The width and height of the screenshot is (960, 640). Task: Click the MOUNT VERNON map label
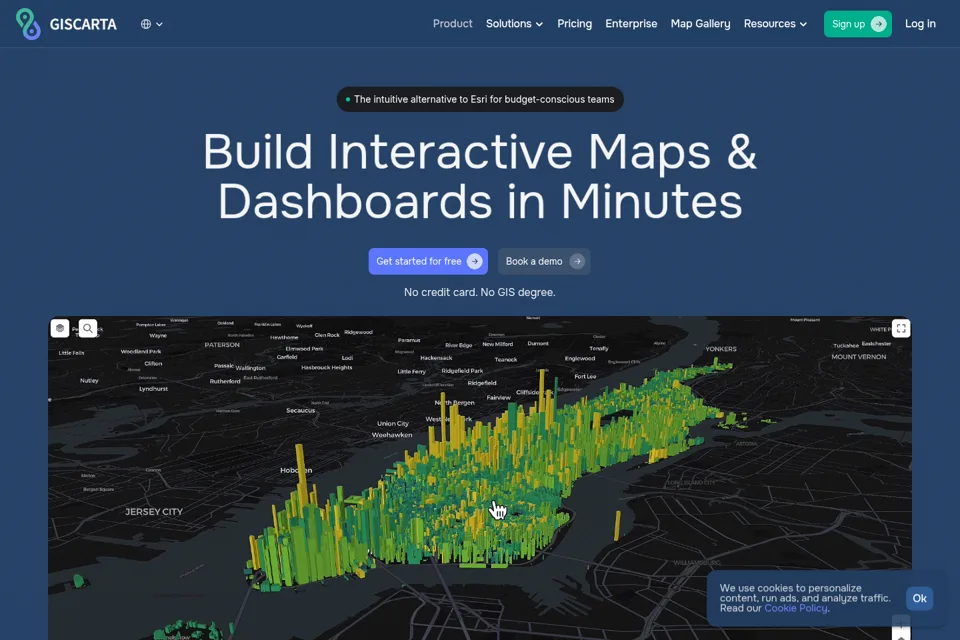(858, 356)
